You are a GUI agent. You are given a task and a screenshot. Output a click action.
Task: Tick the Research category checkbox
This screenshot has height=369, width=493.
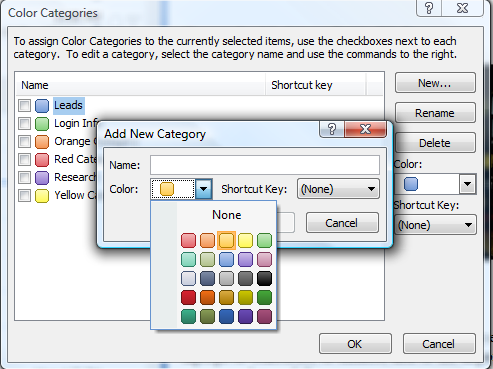click(x=24, y=178)
